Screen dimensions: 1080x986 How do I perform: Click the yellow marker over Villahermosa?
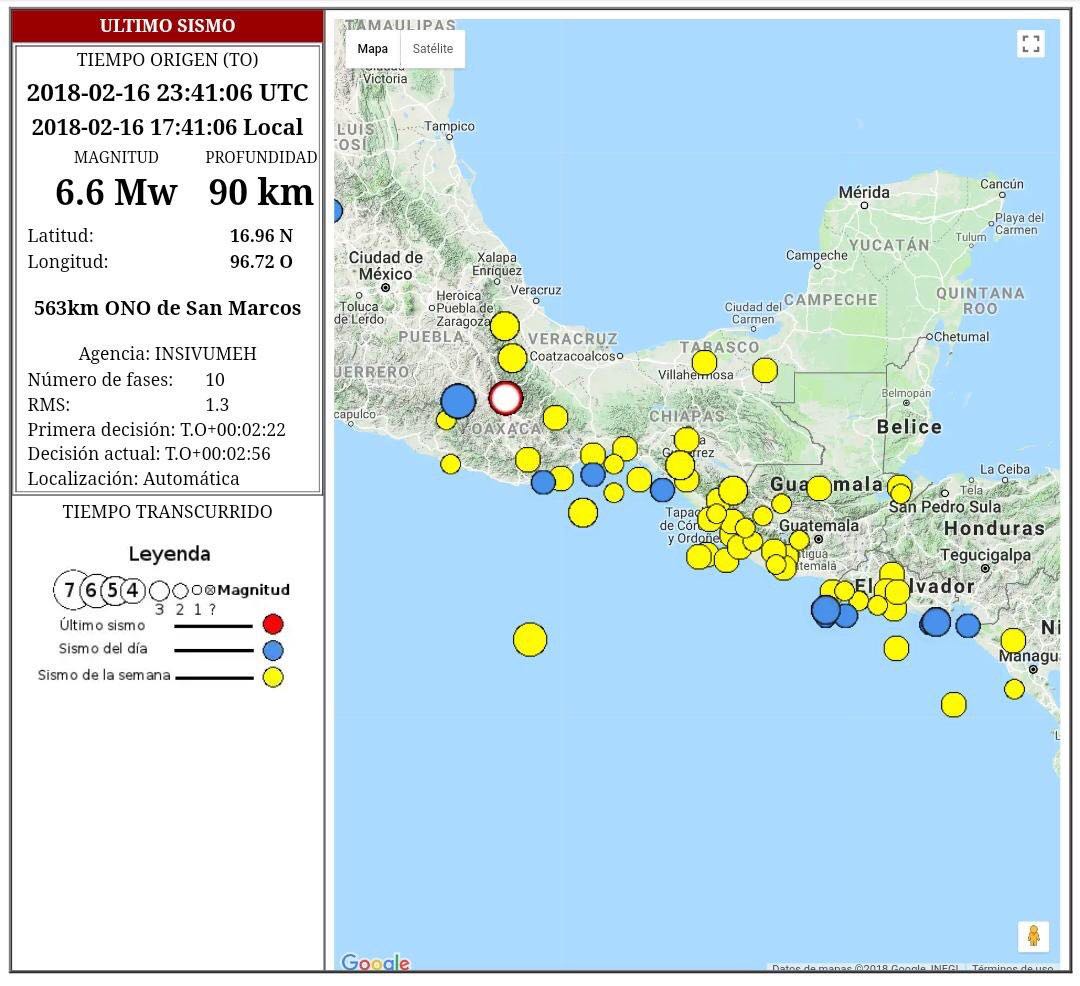click(x=704, y=362)
